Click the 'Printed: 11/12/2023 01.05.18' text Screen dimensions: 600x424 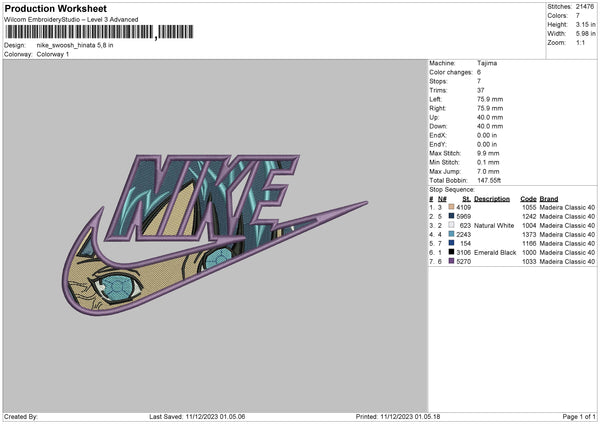coord(398,416)
